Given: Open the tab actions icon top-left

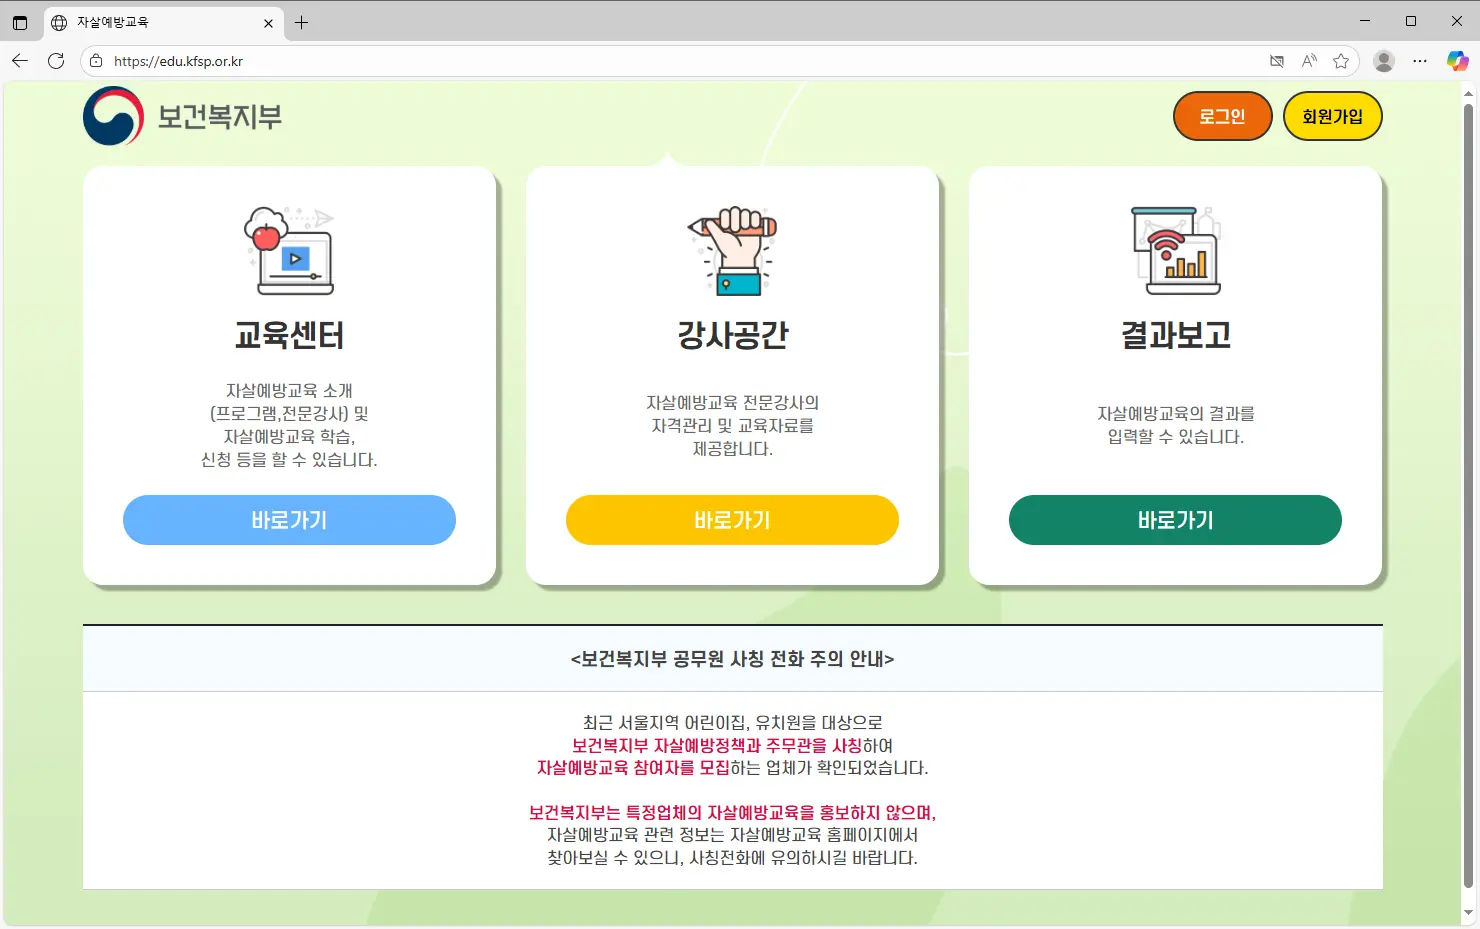Looking at the screenshot, I should coord(20,21).
